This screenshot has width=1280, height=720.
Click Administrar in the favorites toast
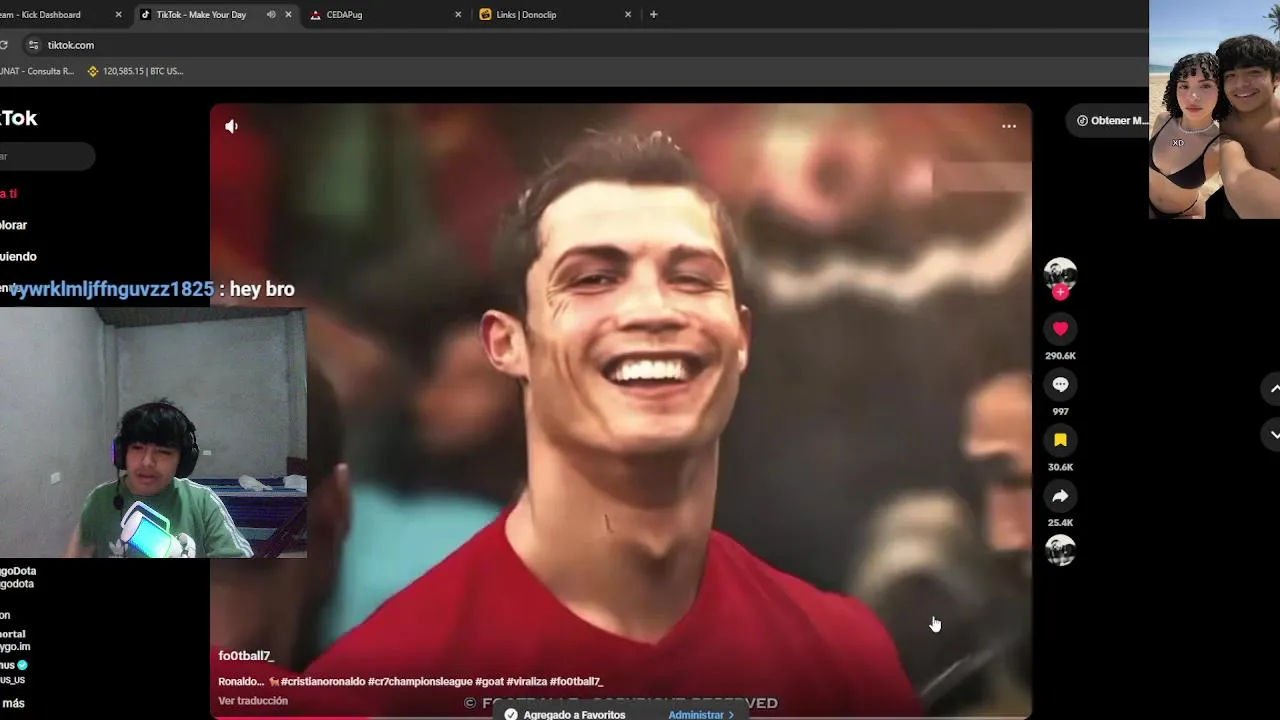point(701,714)
